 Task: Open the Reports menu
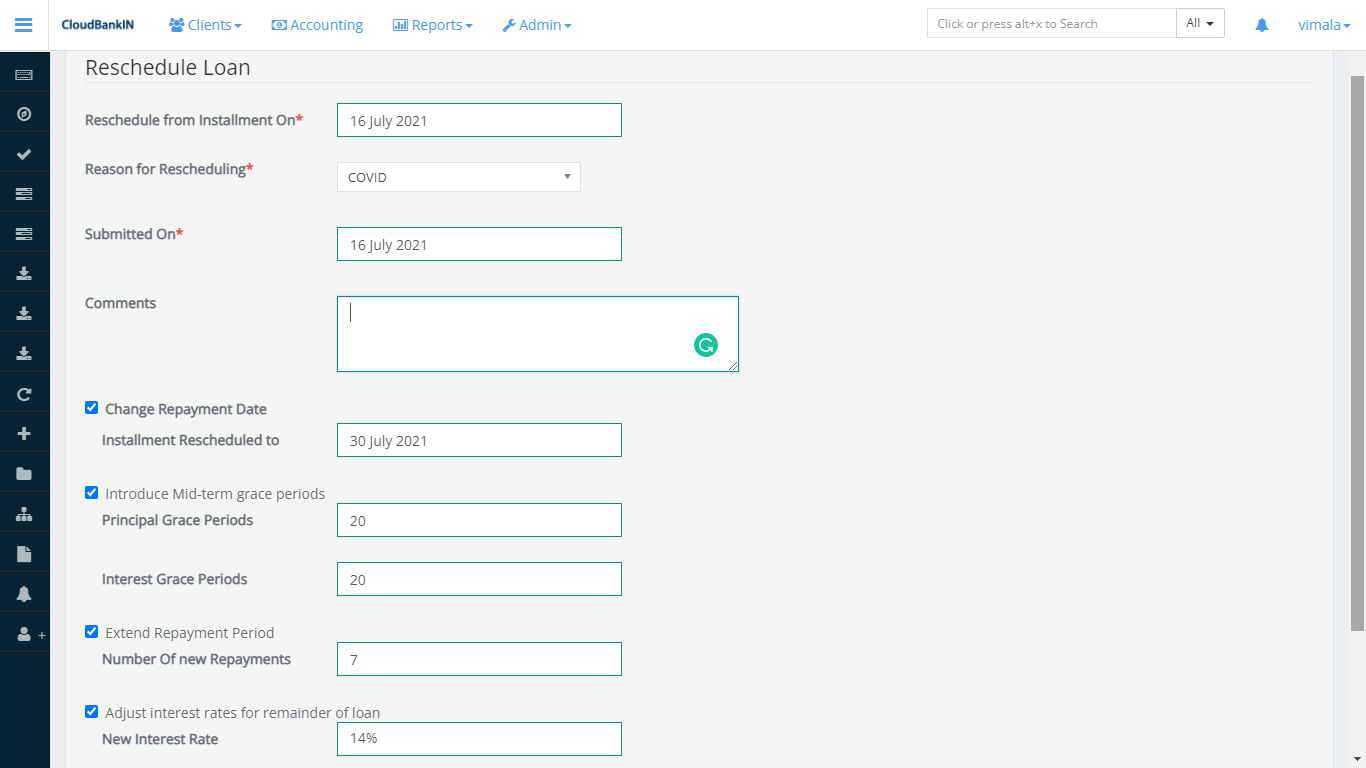[x=433, y=25]
